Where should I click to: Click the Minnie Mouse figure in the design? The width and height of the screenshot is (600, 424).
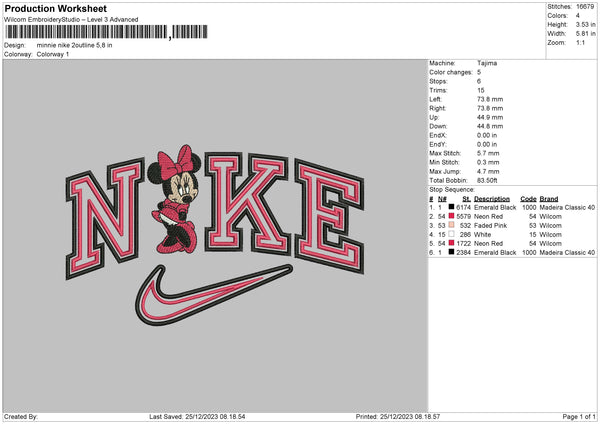point(175,199)
